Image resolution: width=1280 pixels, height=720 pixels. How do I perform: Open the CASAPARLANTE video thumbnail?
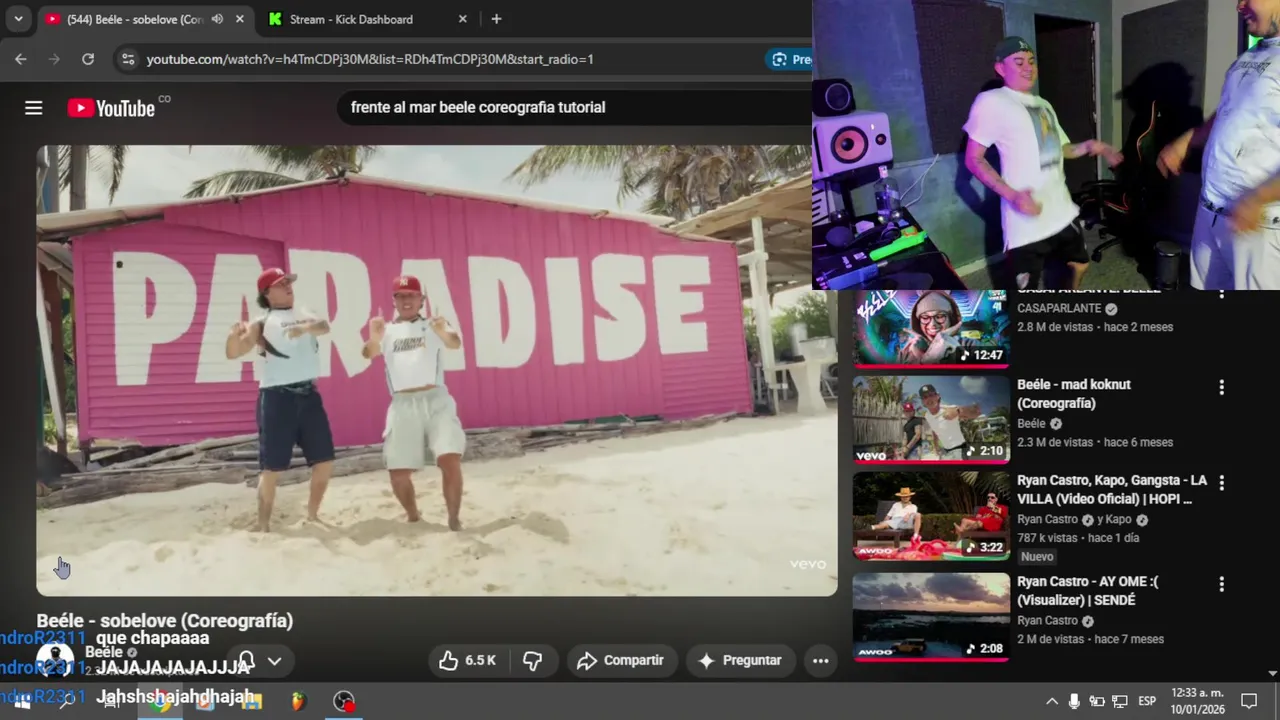click(x=931, y=327)
